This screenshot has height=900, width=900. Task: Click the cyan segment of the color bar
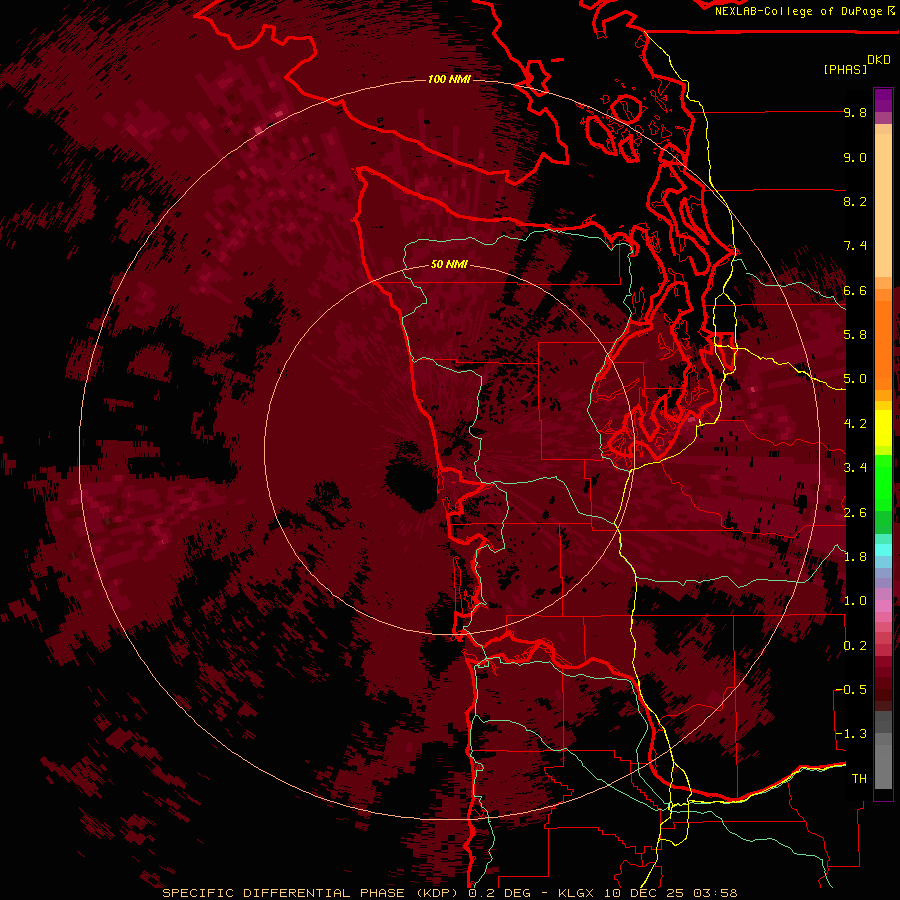tap(883, 549)
